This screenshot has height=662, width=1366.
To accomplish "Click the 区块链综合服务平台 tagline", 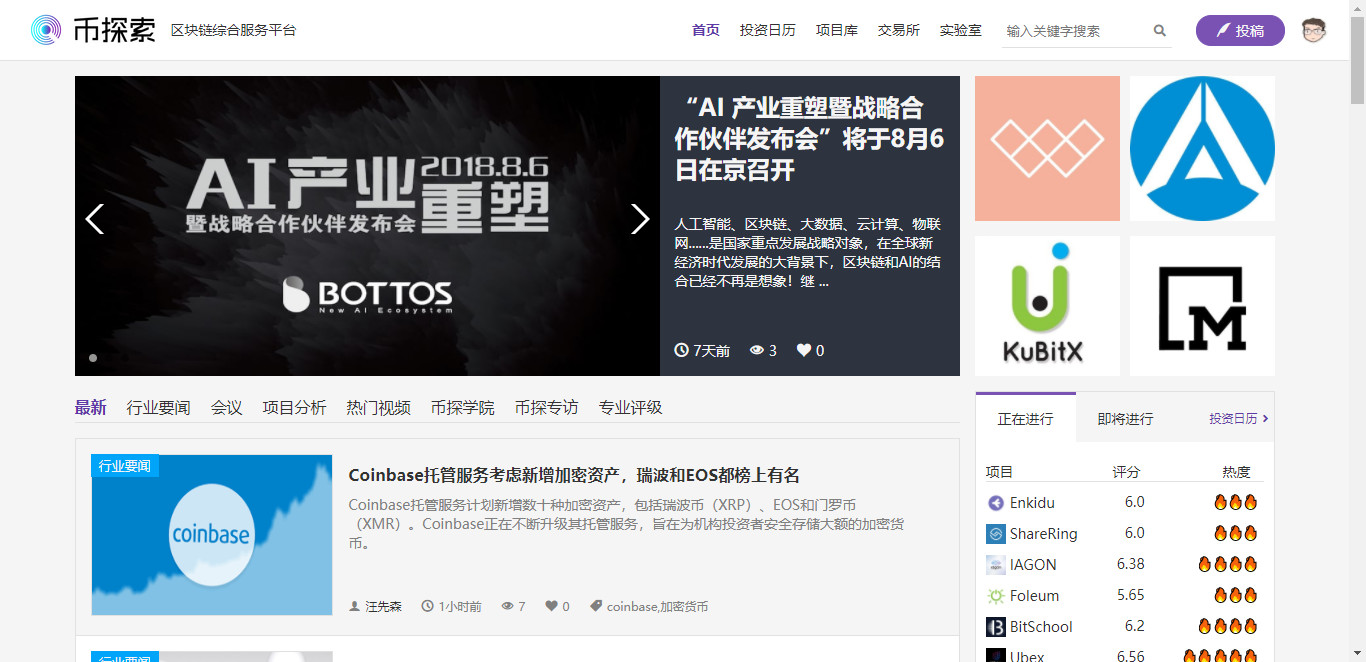I will [234, 30].
